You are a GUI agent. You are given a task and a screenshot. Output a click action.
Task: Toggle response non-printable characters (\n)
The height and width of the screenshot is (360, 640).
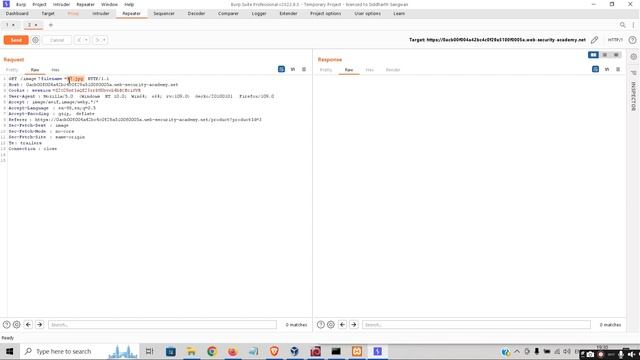pyautogui.click(x=607, y=69)
